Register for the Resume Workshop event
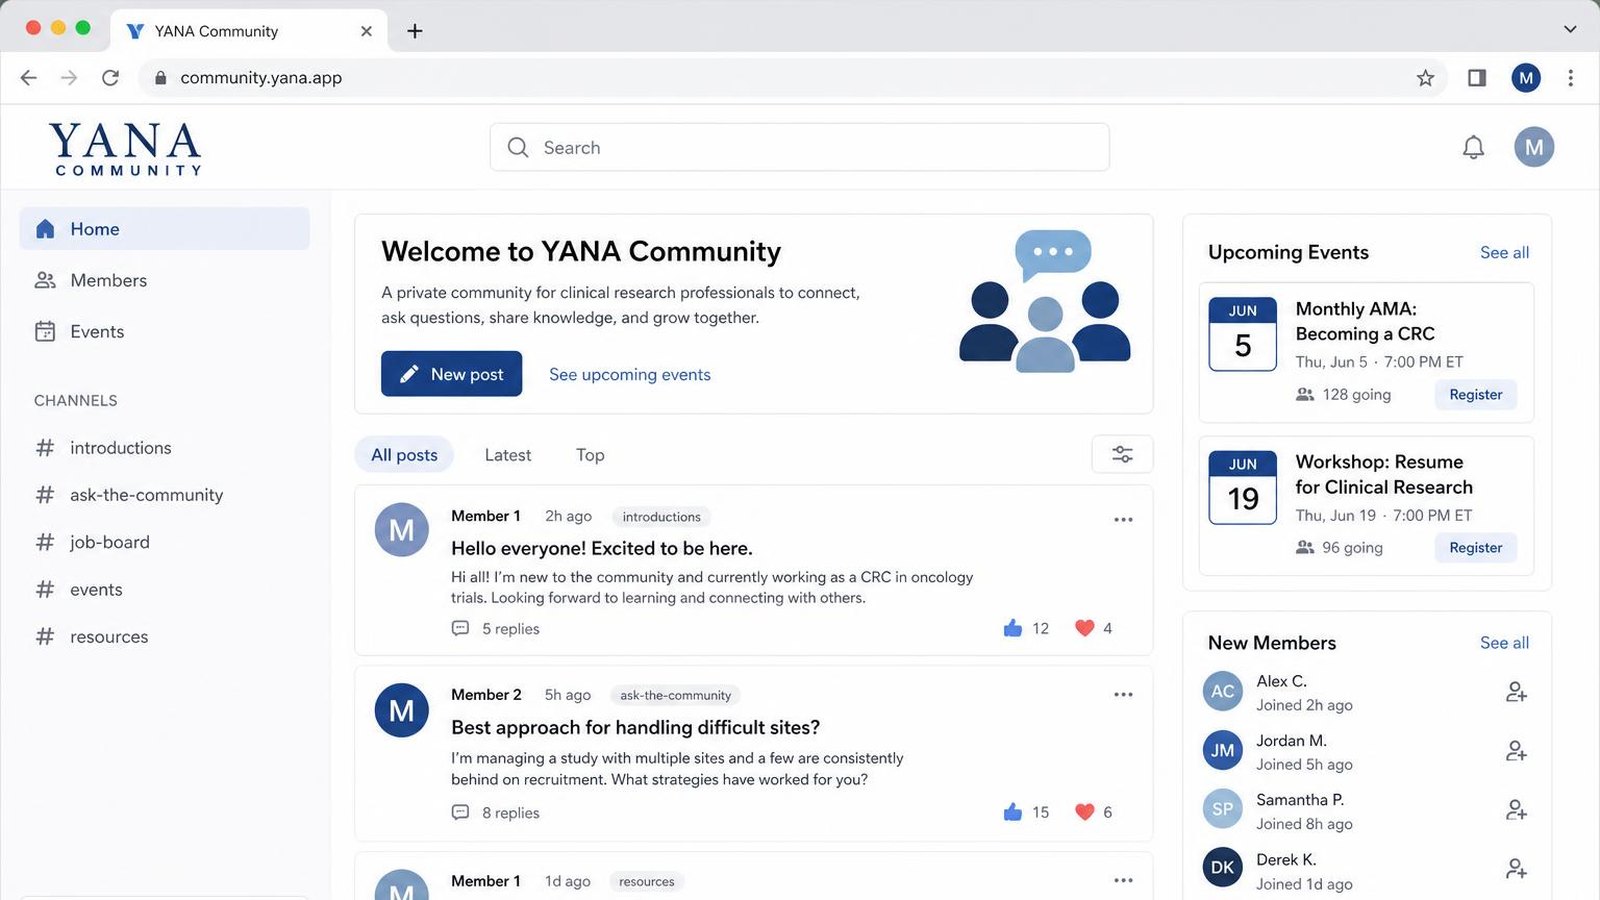 1475,548
